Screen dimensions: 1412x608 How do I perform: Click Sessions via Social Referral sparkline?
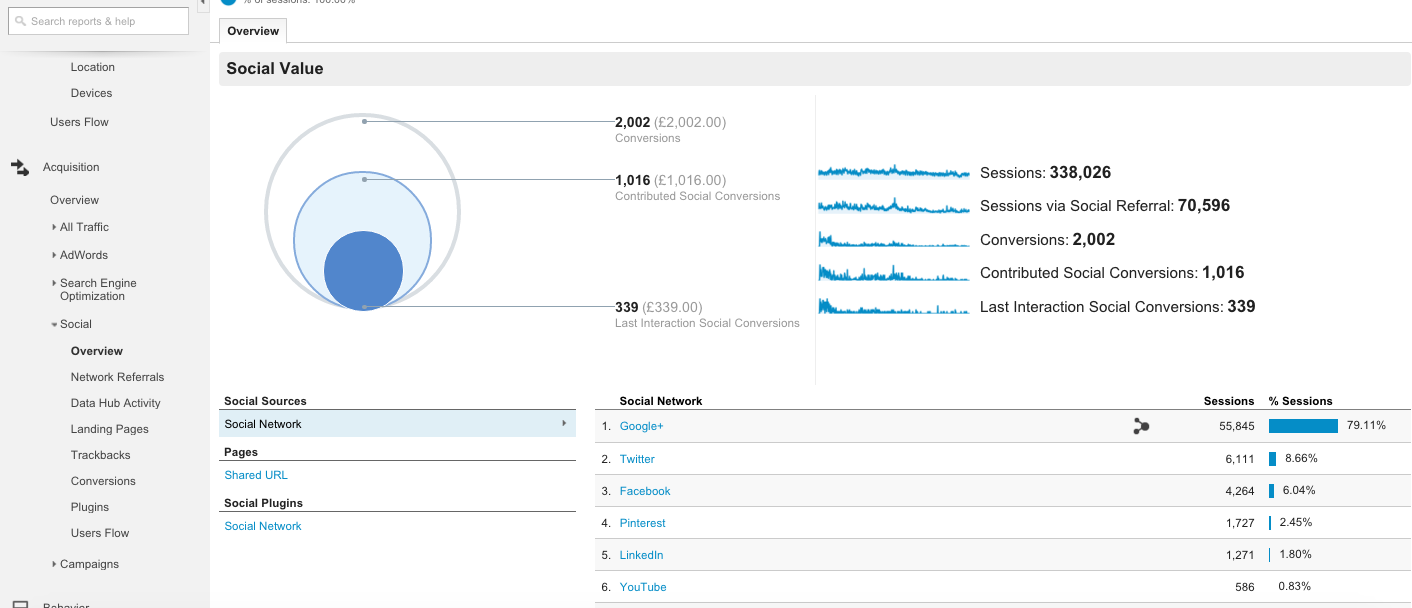tap(894, 205)
